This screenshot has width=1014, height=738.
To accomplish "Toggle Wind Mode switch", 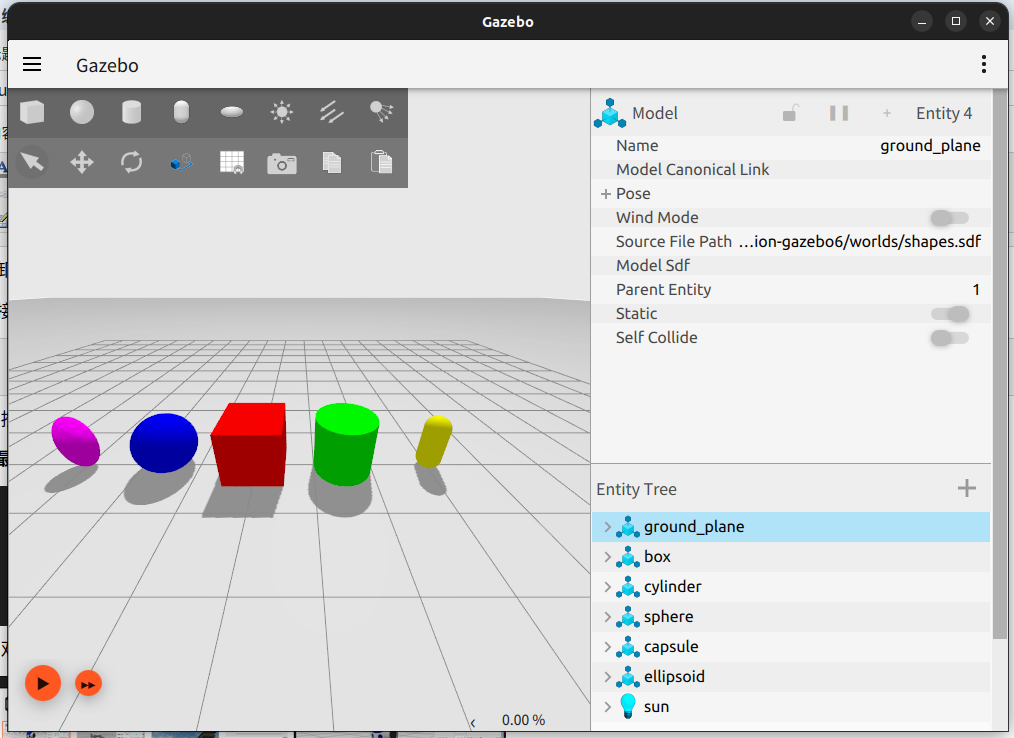I will coord(949,218).
